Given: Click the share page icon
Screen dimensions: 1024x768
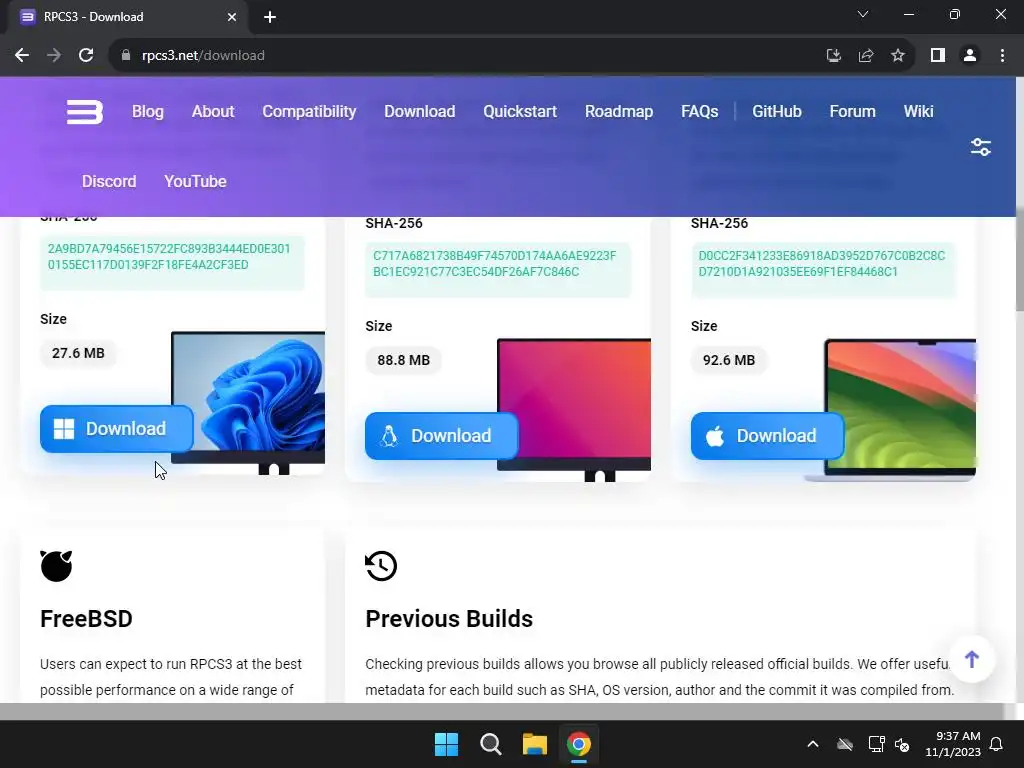Looking at the screenshot, I should 866,56.
